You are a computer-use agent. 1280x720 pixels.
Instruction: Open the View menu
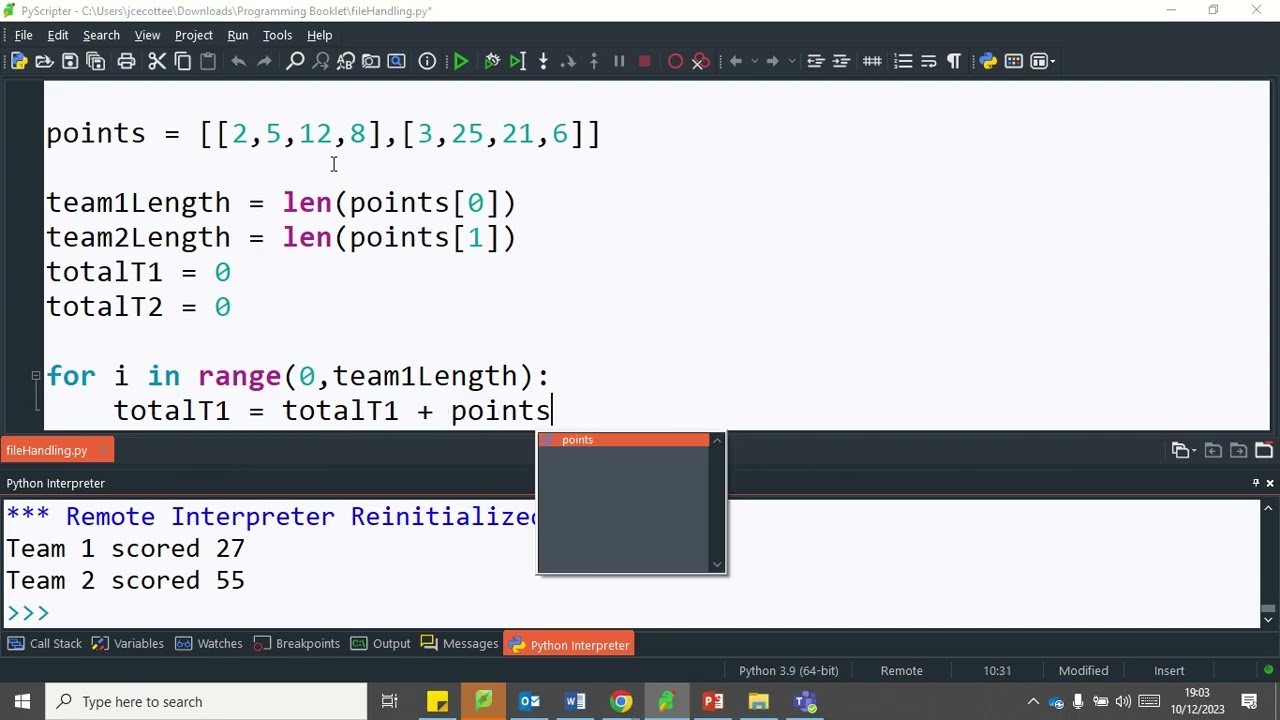[147, 35]
